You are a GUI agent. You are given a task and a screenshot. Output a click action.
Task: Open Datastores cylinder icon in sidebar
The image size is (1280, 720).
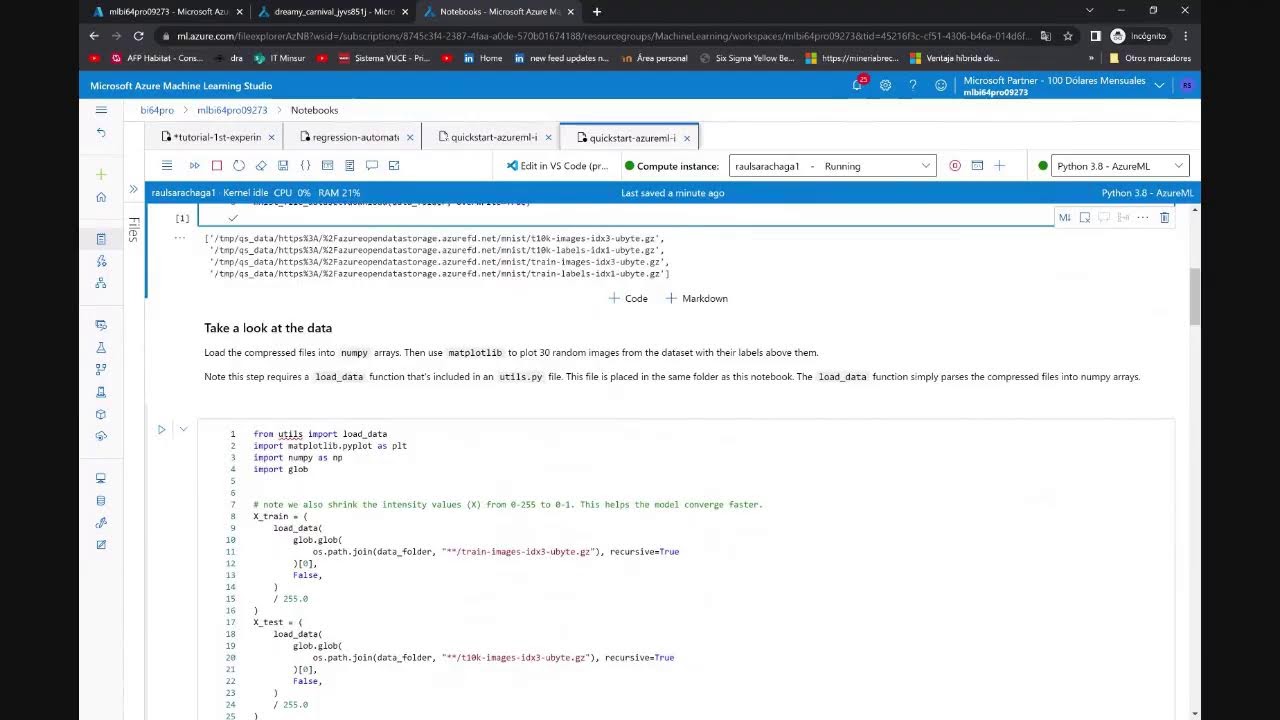click(x=101, y=500)
